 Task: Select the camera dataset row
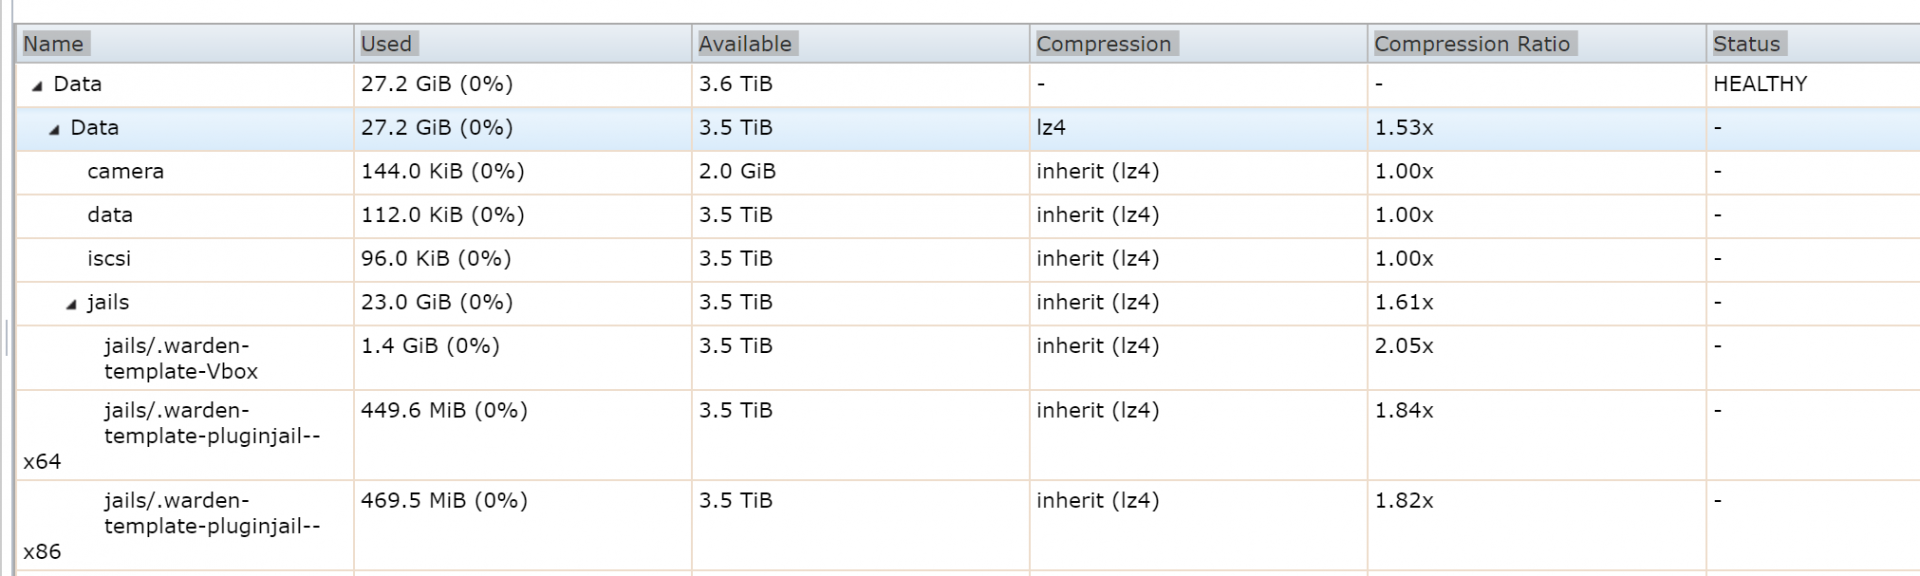point(967,172)
